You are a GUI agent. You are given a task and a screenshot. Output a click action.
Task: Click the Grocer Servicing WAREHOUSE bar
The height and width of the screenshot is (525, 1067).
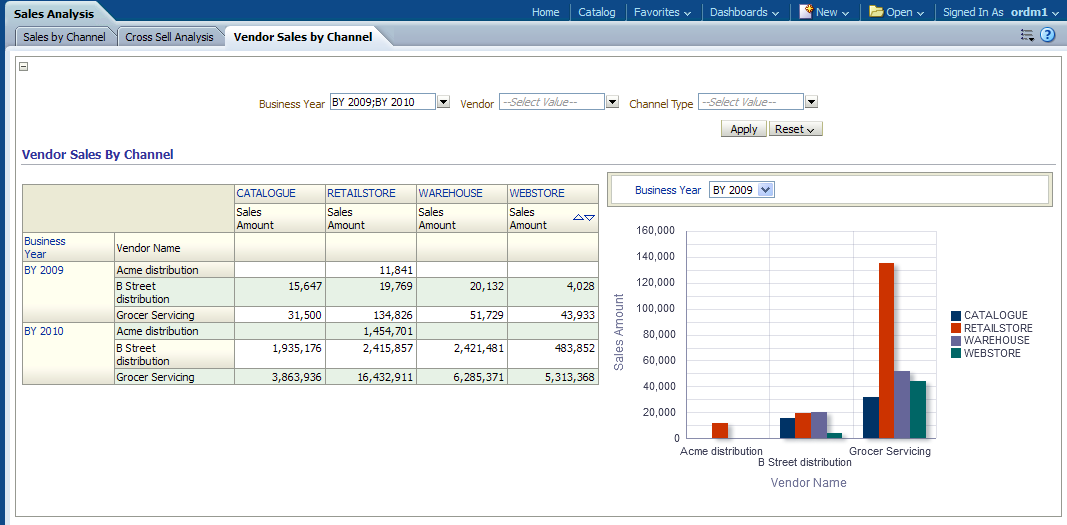(902, 405)
